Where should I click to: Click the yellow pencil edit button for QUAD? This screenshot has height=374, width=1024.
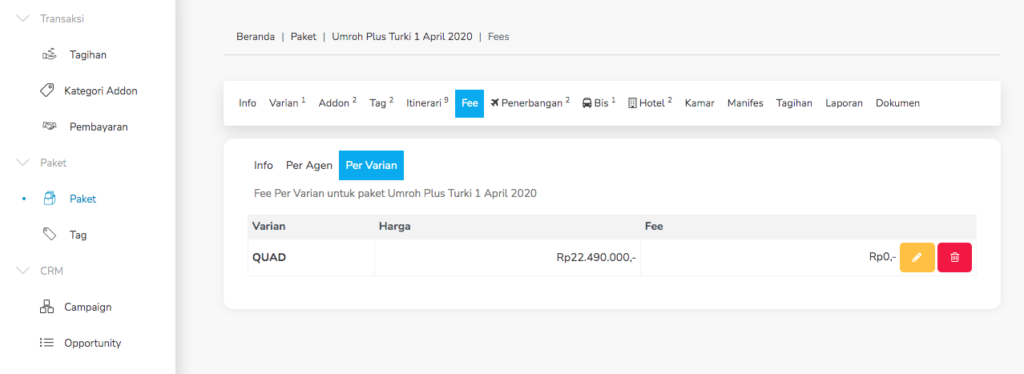pyautogui.click(x=917, y=257)
